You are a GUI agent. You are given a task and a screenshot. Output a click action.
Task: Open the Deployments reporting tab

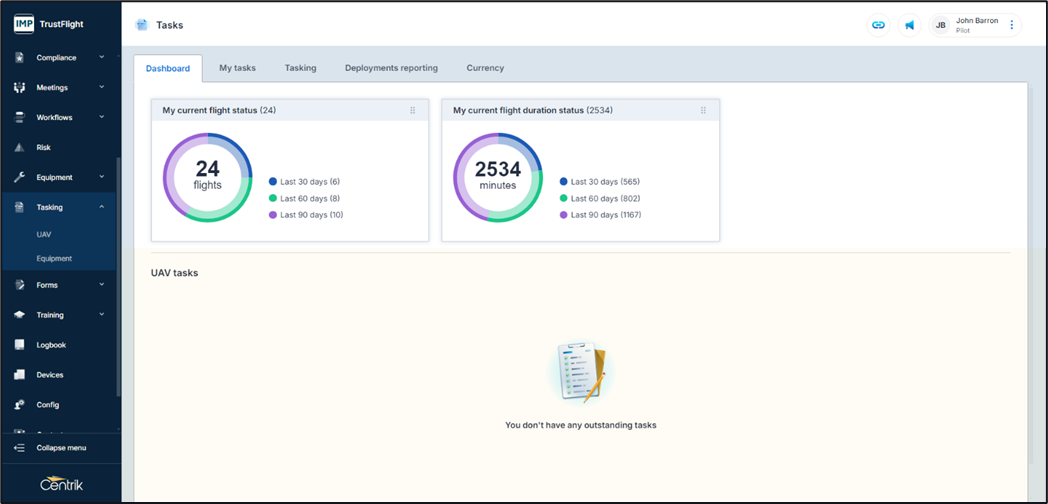click(391, 68)
